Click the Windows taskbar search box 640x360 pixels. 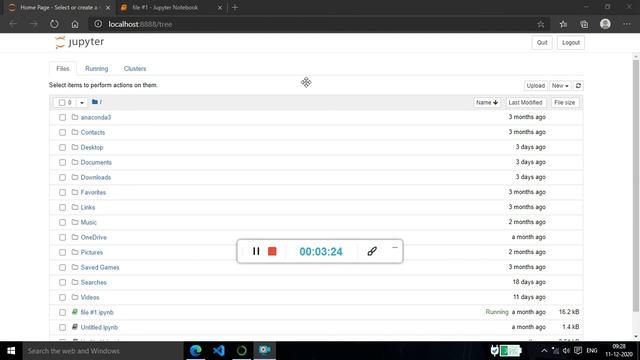coord(103,351)
